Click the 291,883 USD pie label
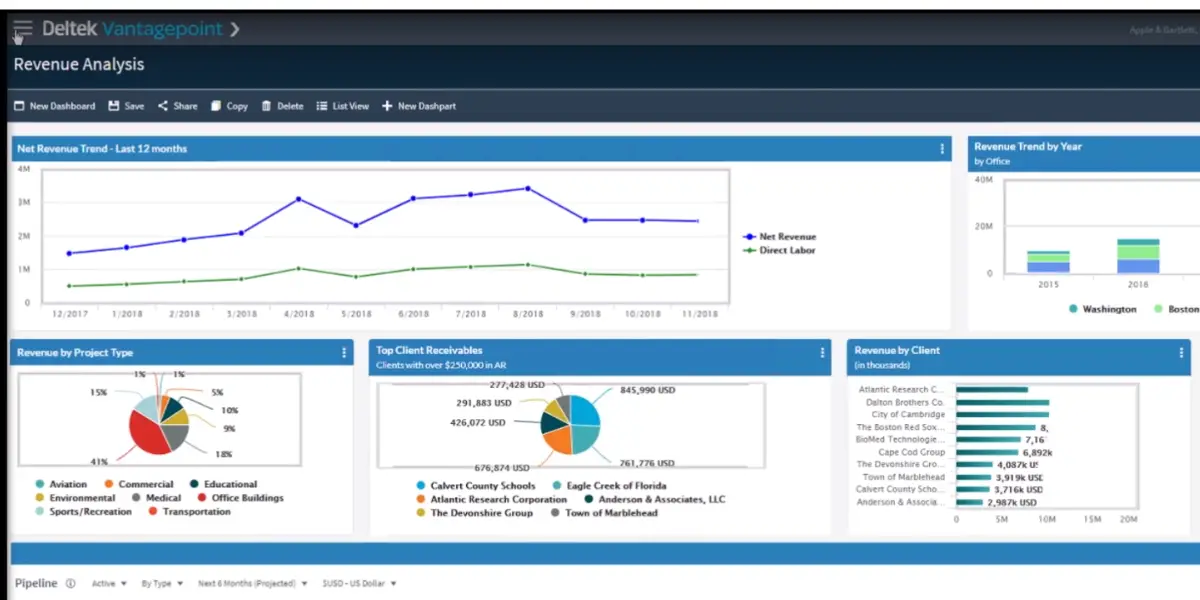Screen dimensions: 1200x600 pos(484,403)
